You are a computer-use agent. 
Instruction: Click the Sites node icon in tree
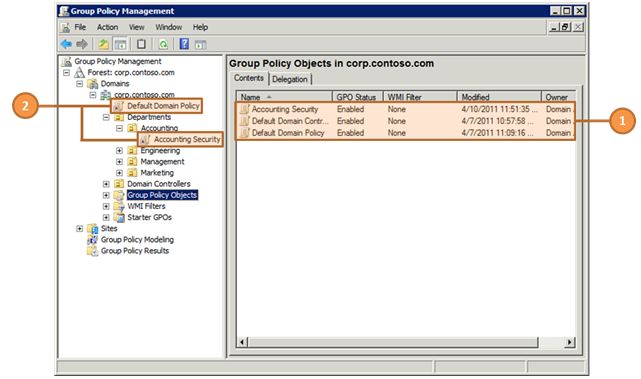tap(93, 229)
